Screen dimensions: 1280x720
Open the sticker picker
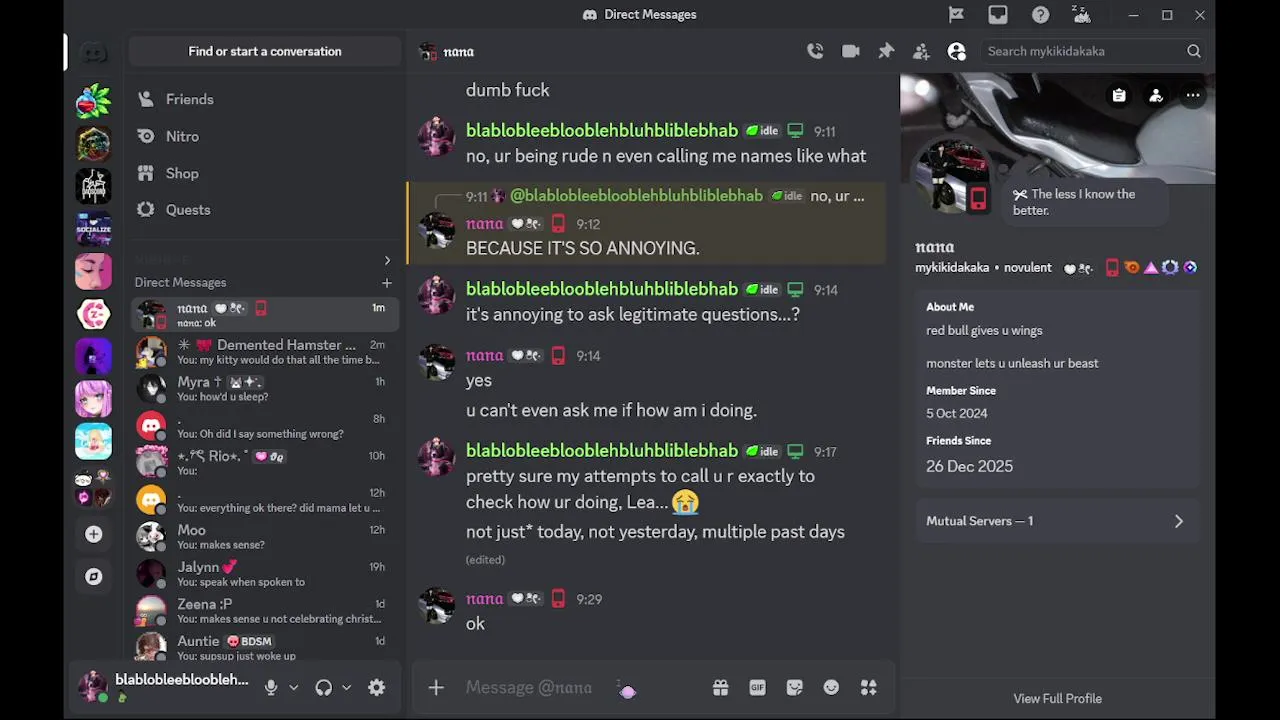(795, 687)
